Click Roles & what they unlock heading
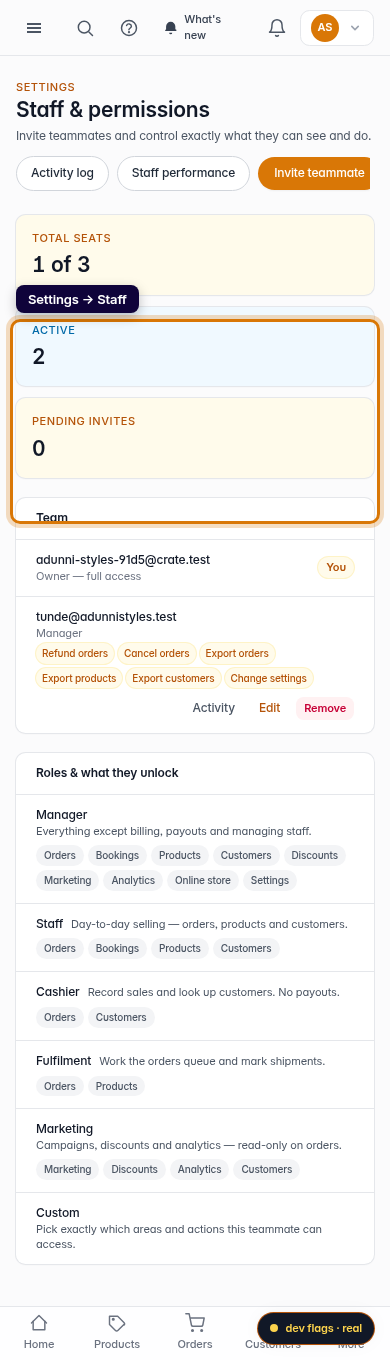390x1360 pixels. 107,773
